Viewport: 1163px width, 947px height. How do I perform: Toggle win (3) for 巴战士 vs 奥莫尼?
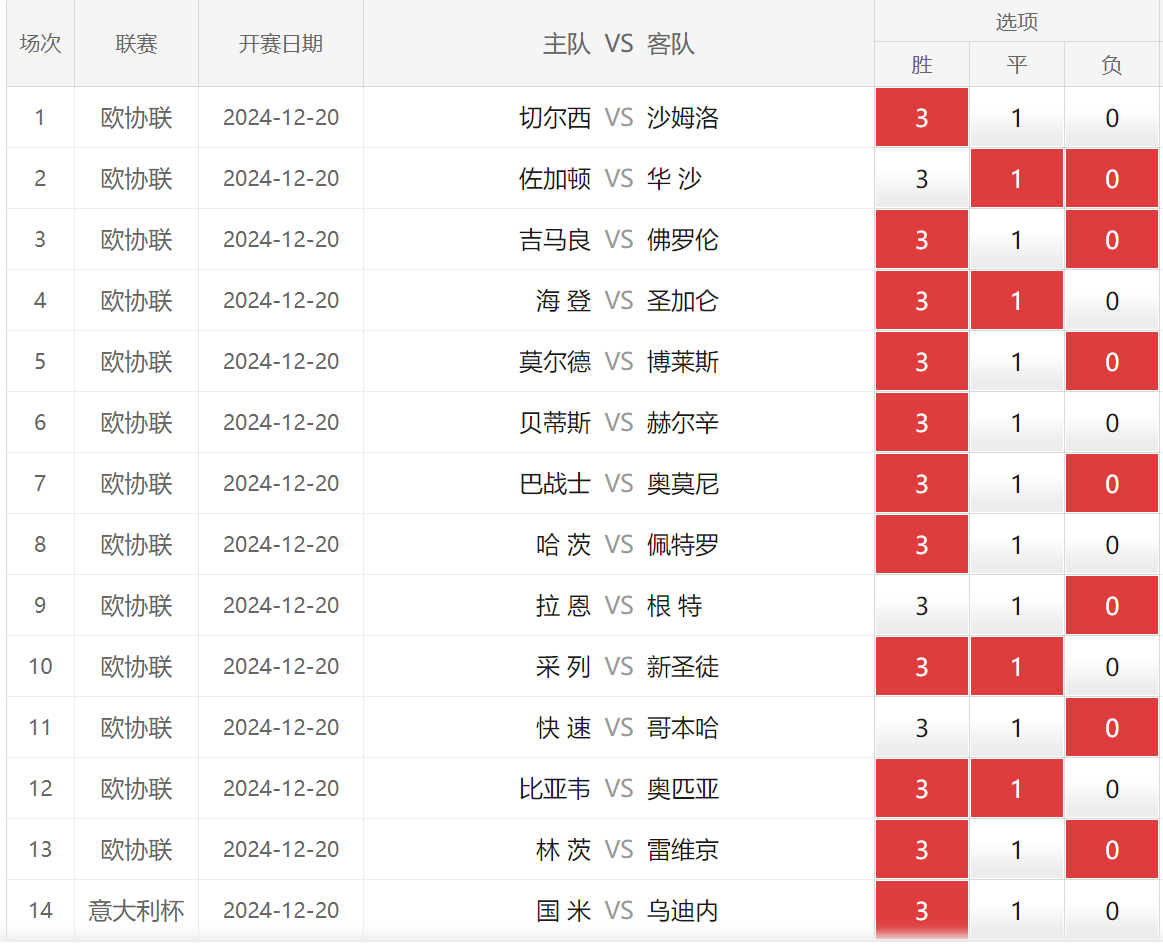[921, 484]
